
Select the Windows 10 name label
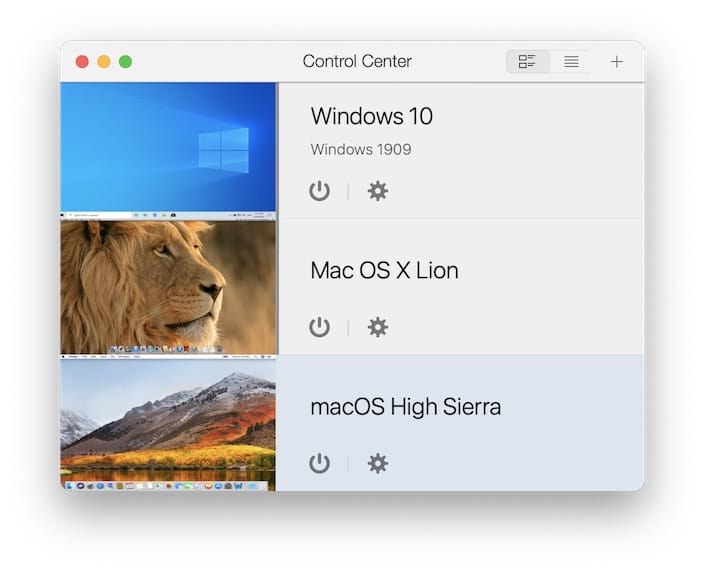(371, 116)
